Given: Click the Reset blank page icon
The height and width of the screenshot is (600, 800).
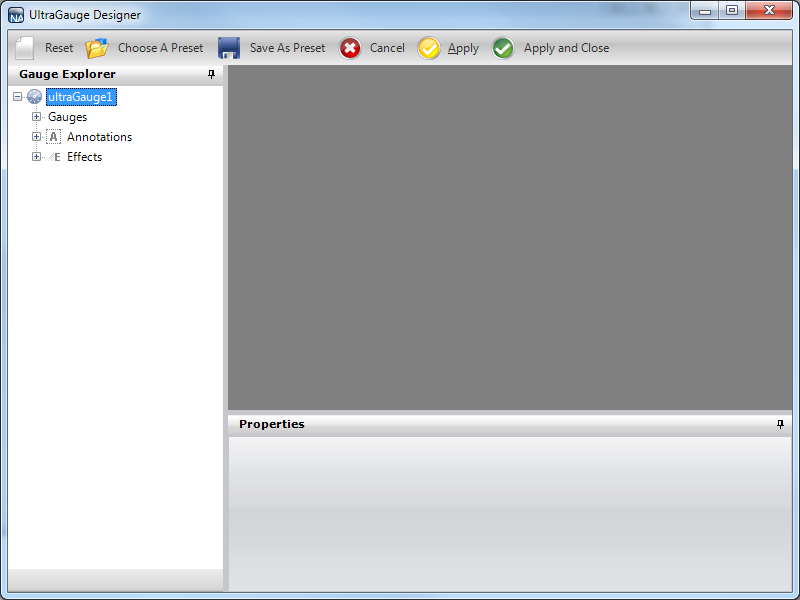Looking at the screenshot, I should pyautogui.click(x=25, y=48).
